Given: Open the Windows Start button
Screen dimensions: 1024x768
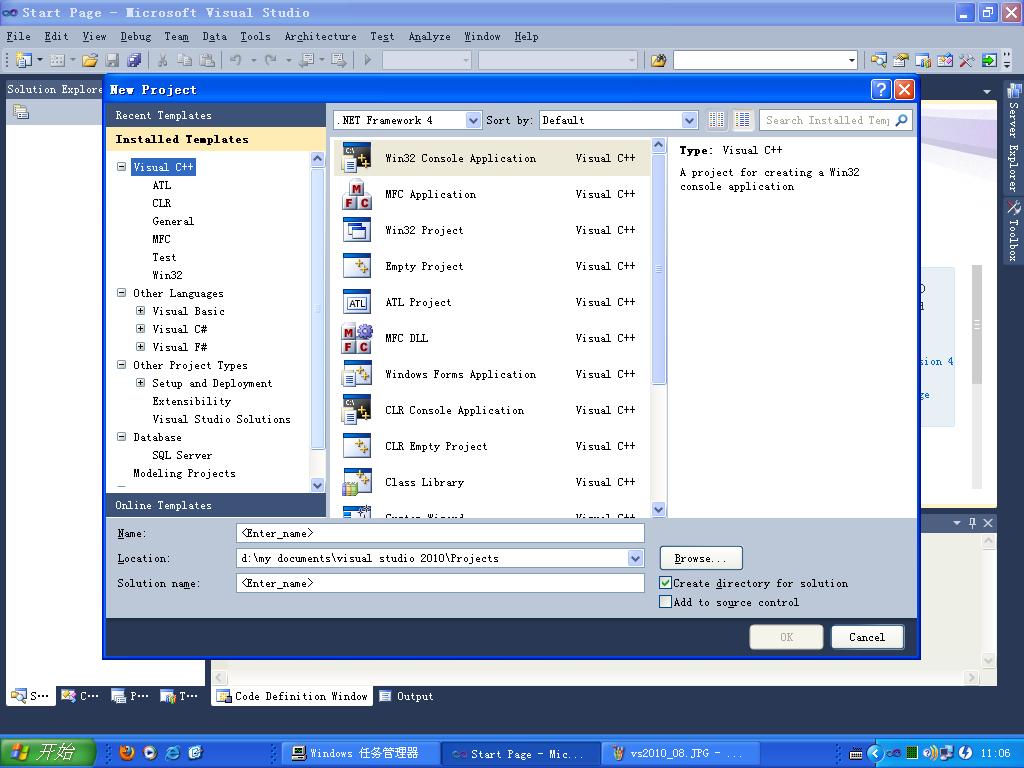Looking at the screenshot, I should point(47,752).
